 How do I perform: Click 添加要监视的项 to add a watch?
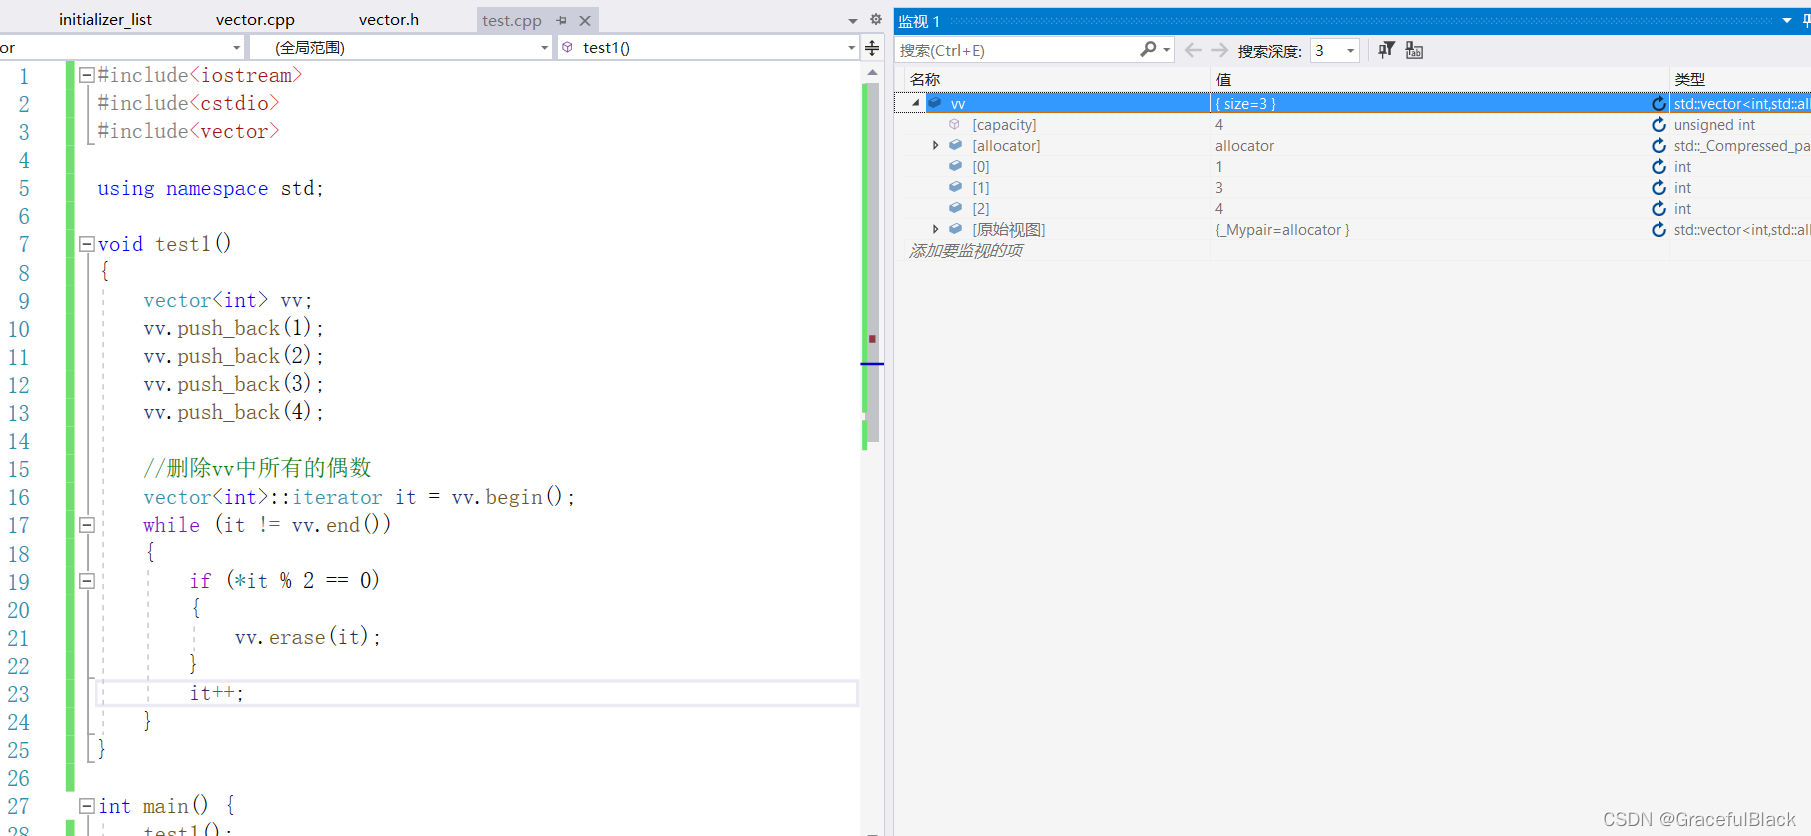966,250
